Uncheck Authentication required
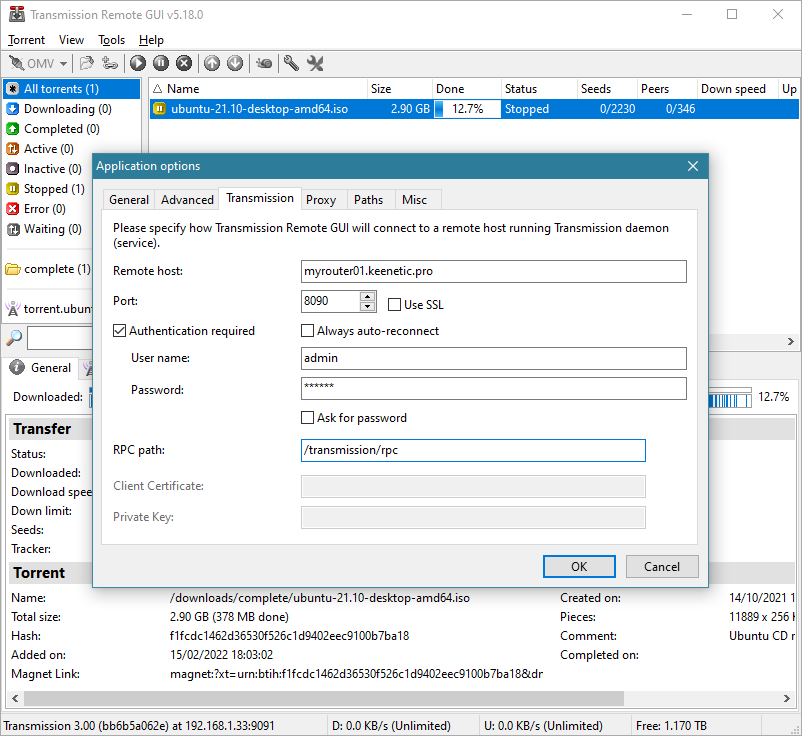Viewport: 802px width, 736px height. [x=120, y=331]
